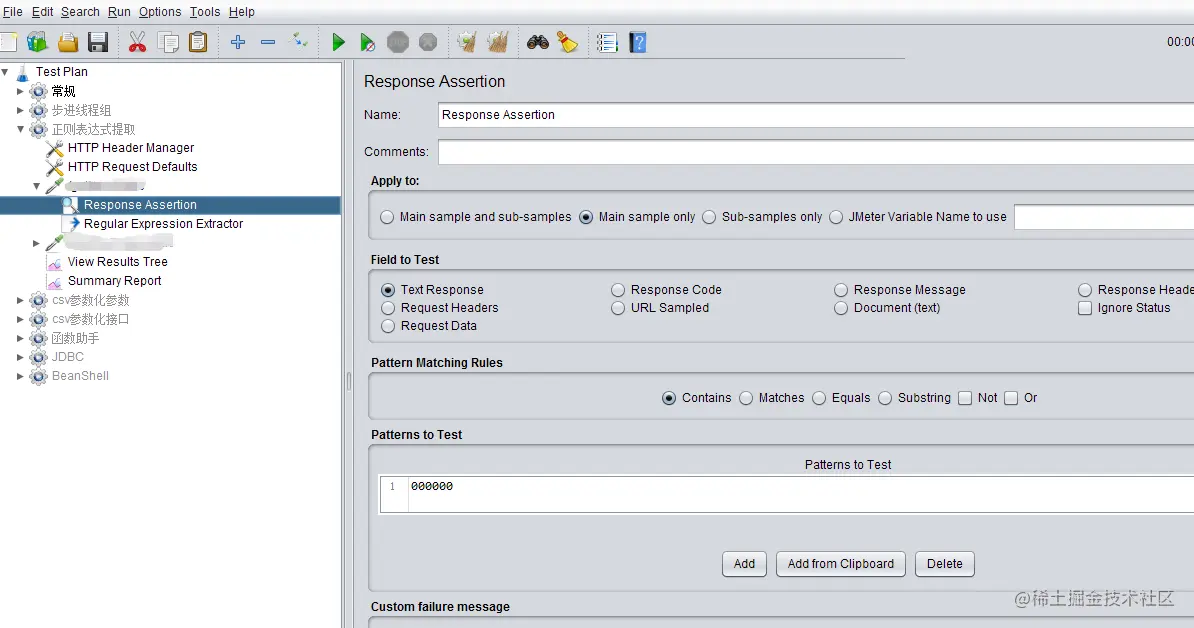Open the Run menu
The height and width of the screenshot is (628, 1194).
(x=119, y=12)
